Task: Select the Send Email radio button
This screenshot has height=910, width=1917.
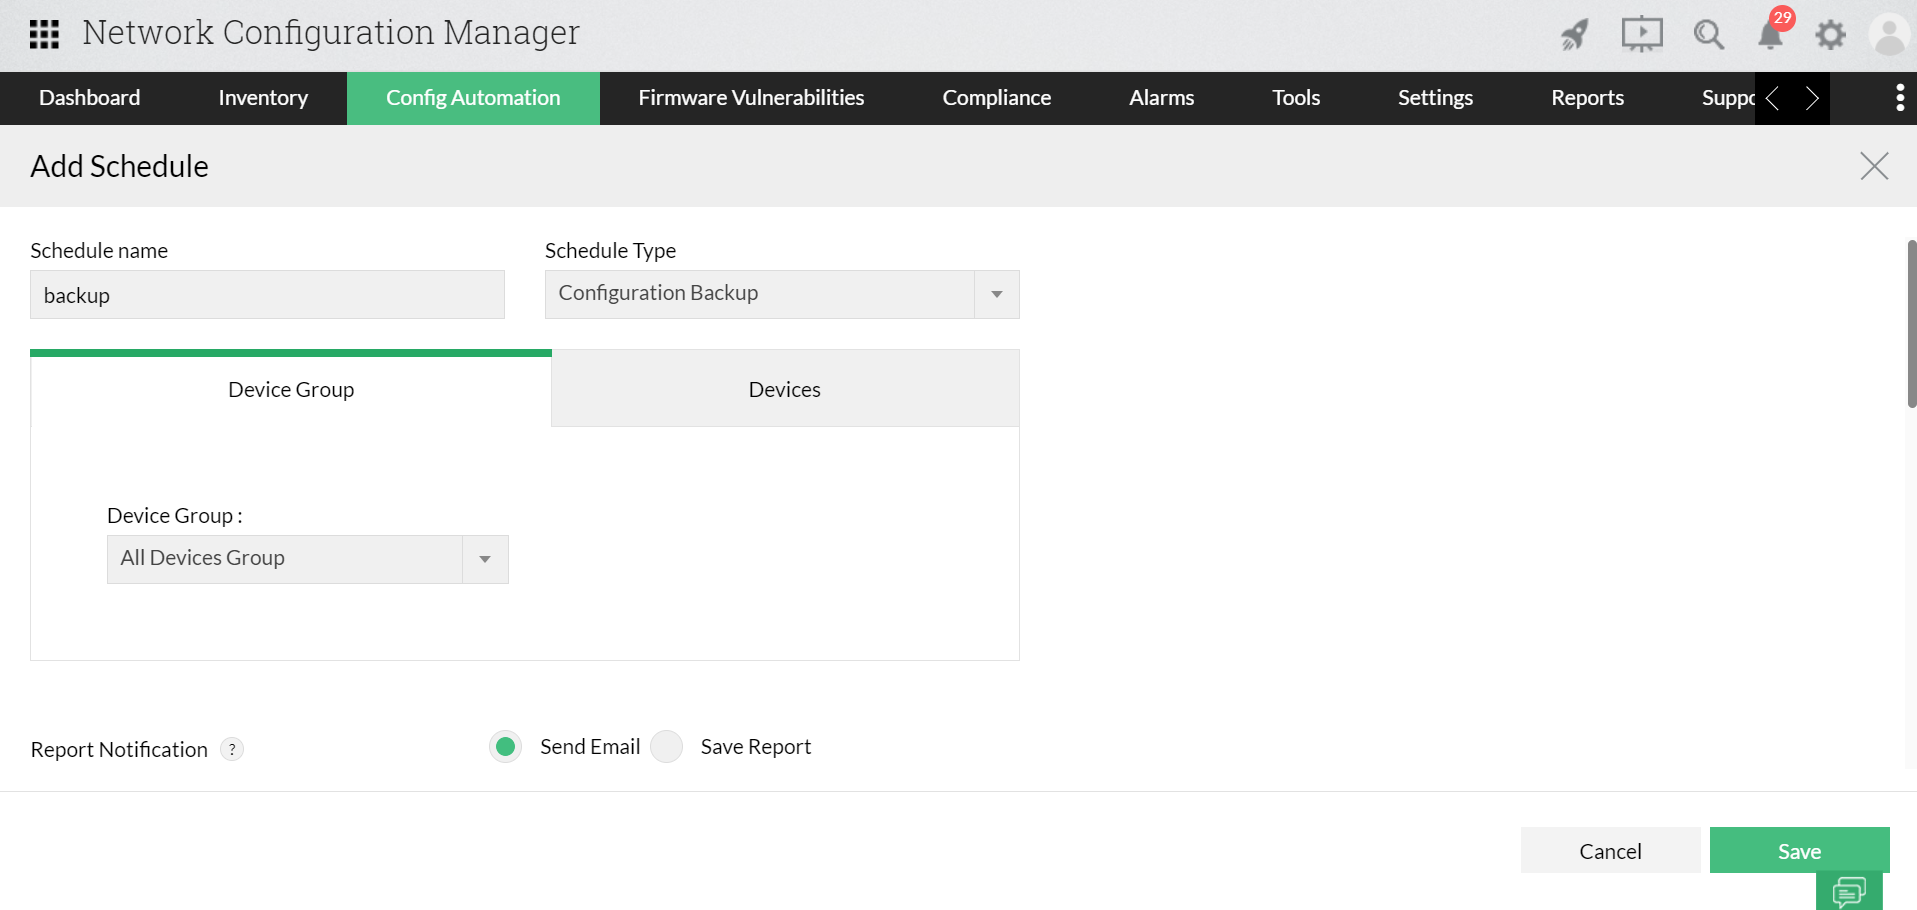Action: [x=506, y=747]
